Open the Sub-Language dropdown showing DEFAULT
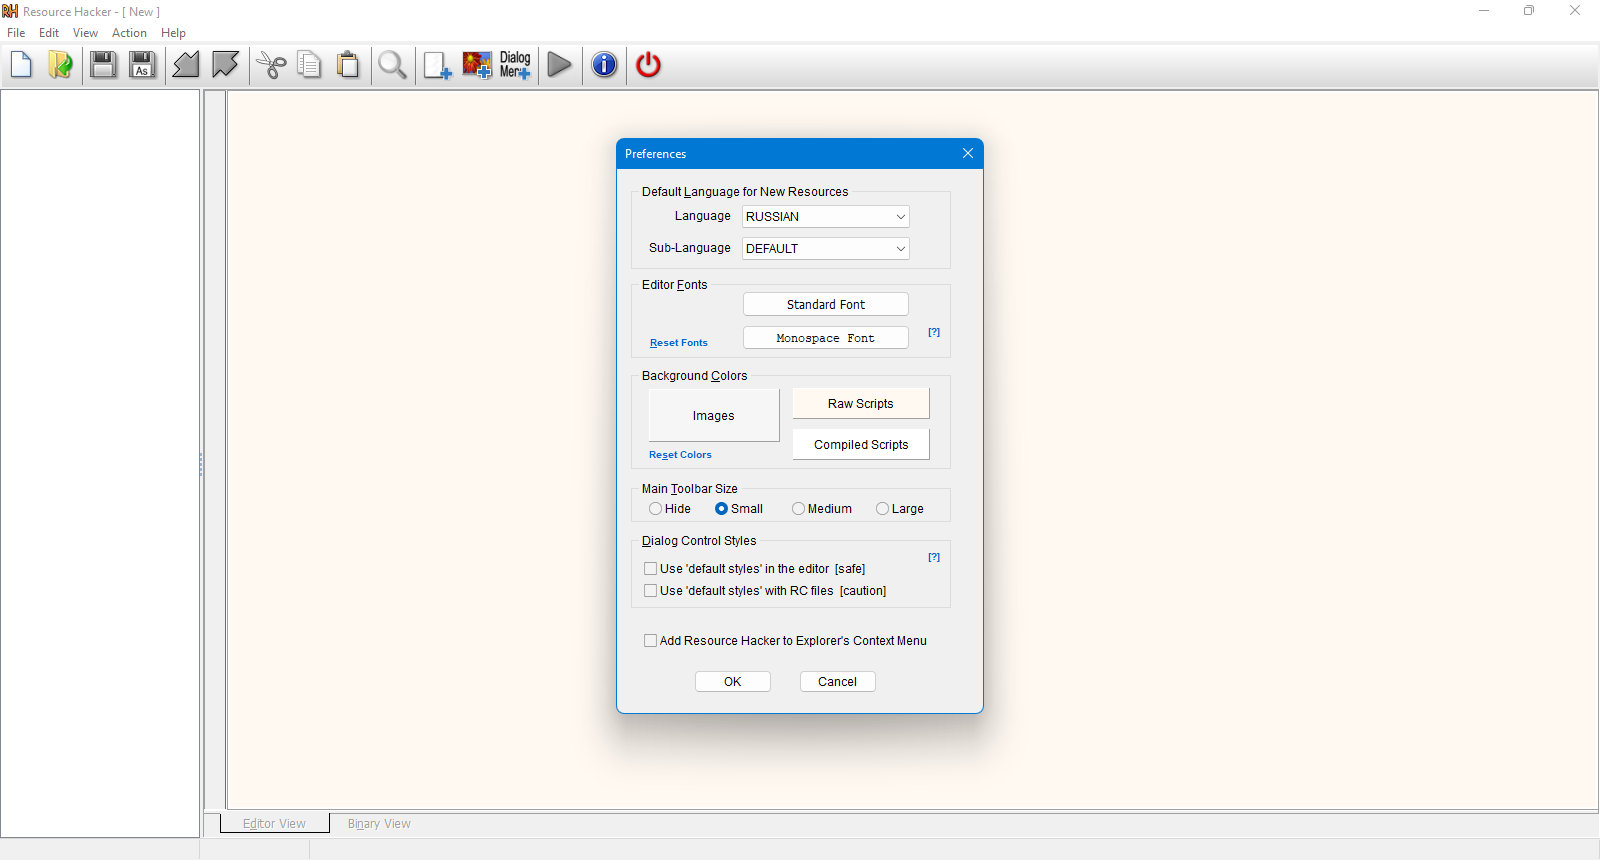Viewport: 1600px width, 860px height. 826,249
